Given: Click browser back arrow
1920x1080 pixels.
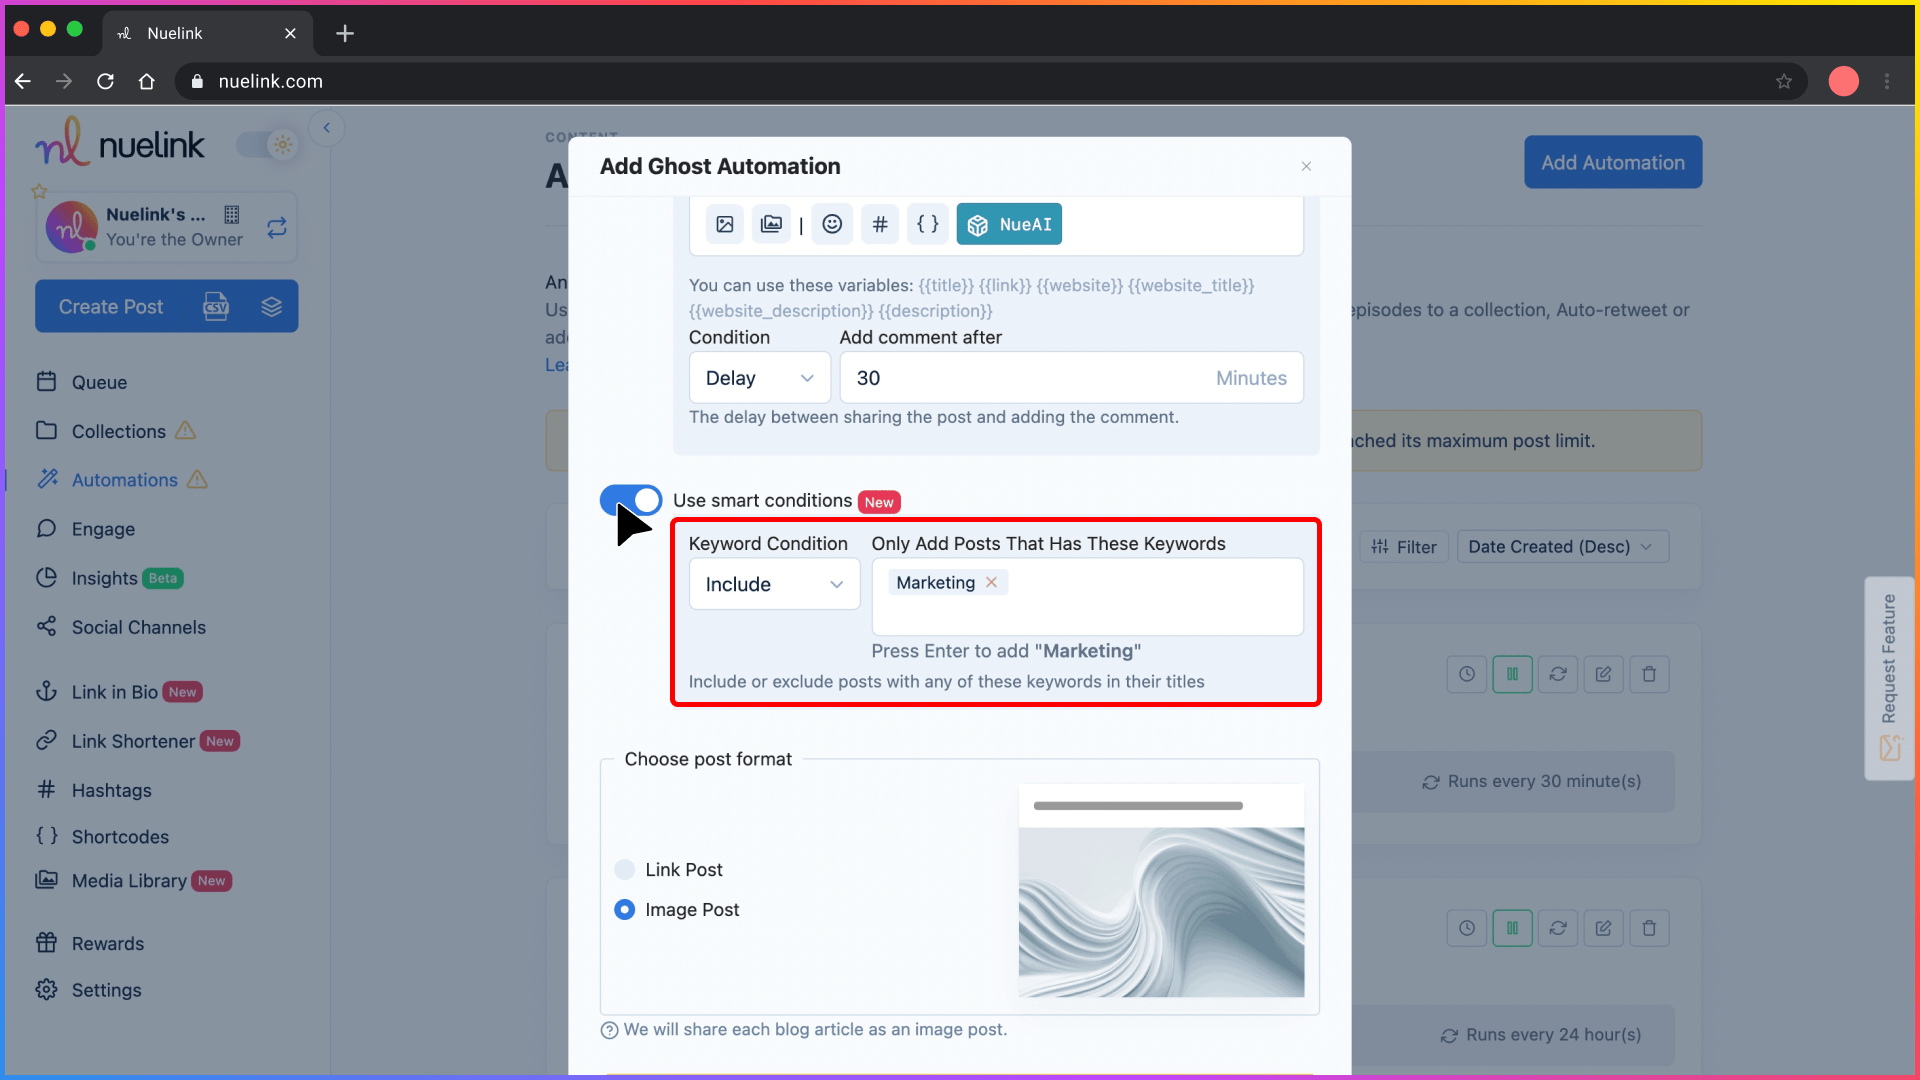Looking at the screenshot, I should [23, 81].
